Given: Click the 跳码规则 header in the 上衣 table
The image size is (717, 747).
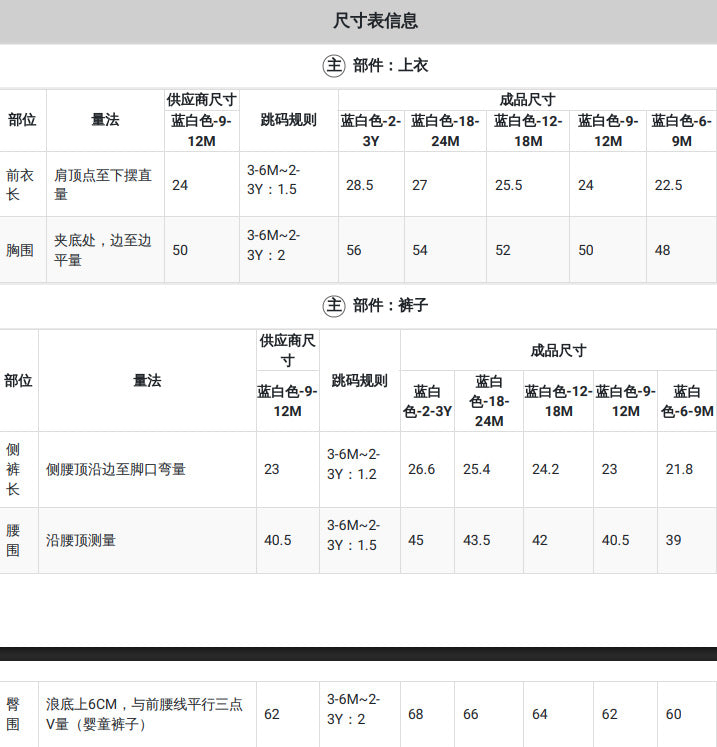Looking at the screenshot, I should click(x=289, y=120).
